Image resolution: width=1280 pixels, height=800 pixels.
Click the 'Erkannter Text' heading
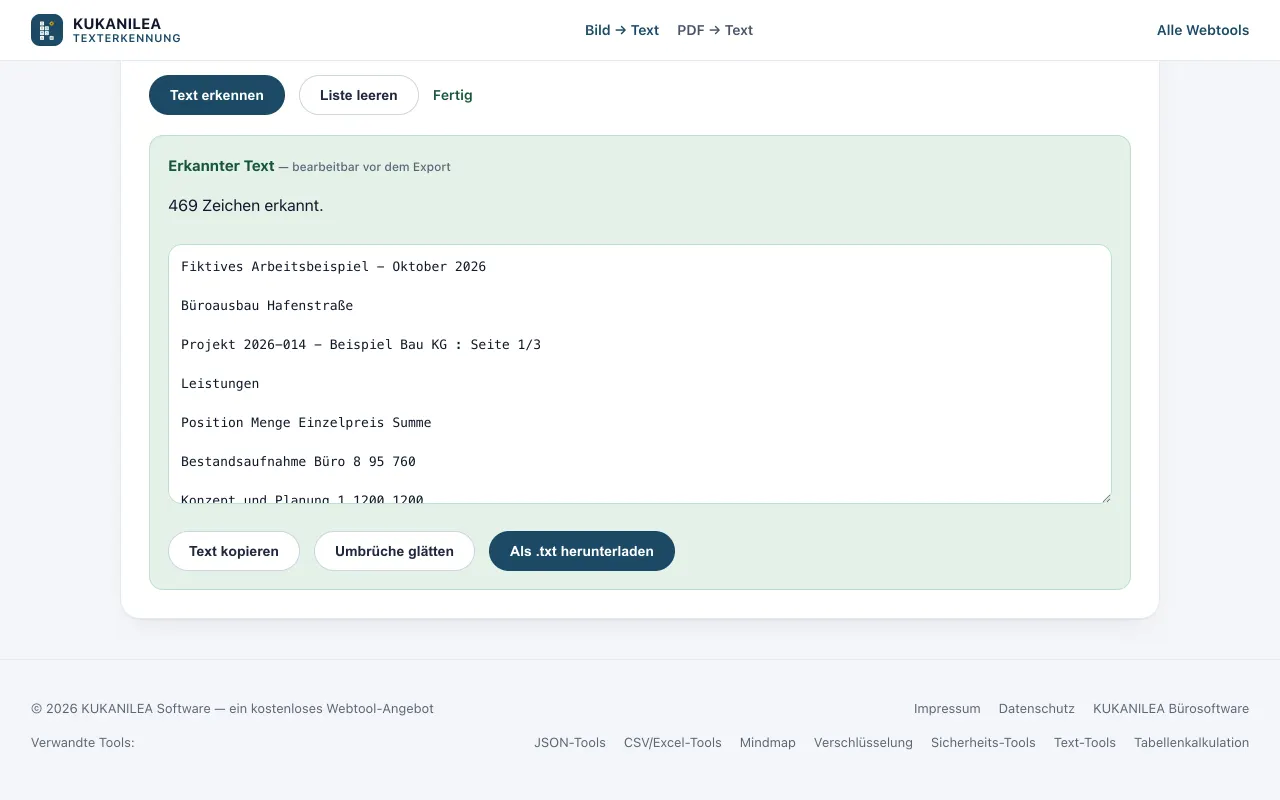[x=221, y=166]
